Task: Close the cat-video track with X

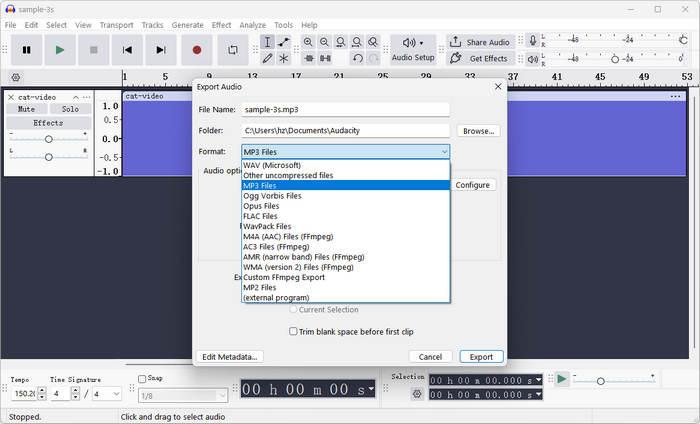Action: point(11,97)
